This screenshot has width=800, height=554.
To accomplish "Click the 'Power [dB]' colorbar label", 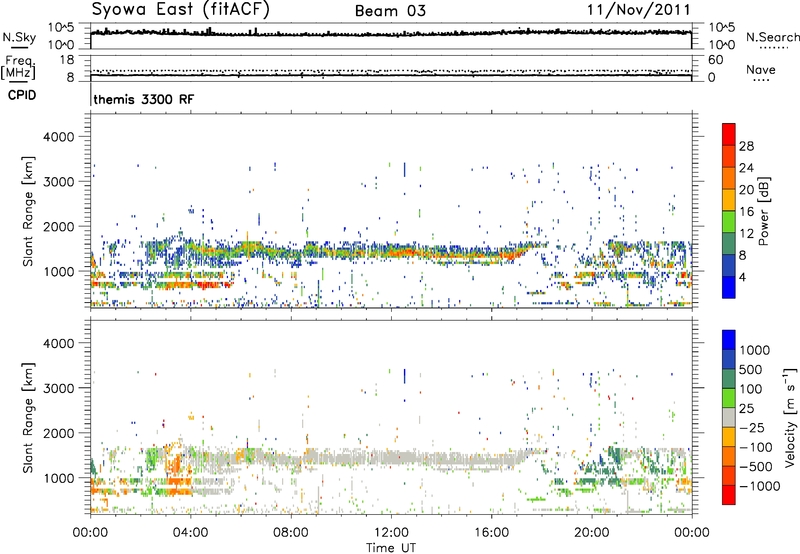I will pyautogui.click(x=763, y=211).
